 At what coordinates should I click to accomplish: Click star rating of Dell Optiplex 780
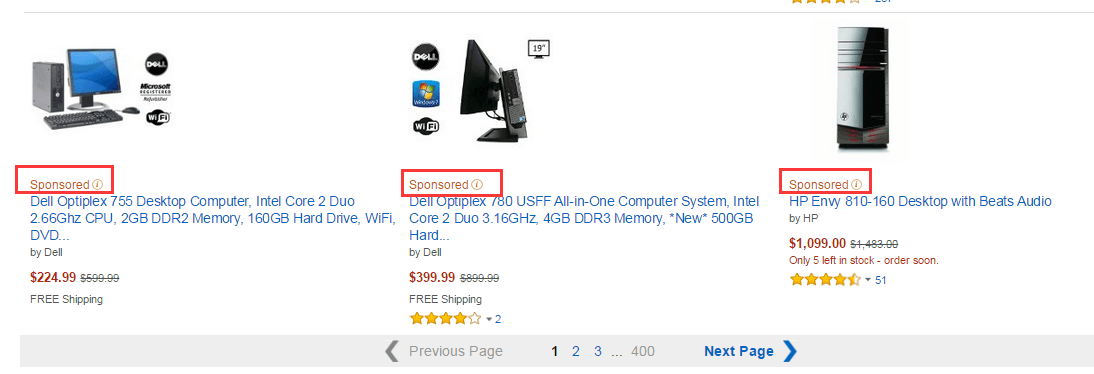click(446, 319)
